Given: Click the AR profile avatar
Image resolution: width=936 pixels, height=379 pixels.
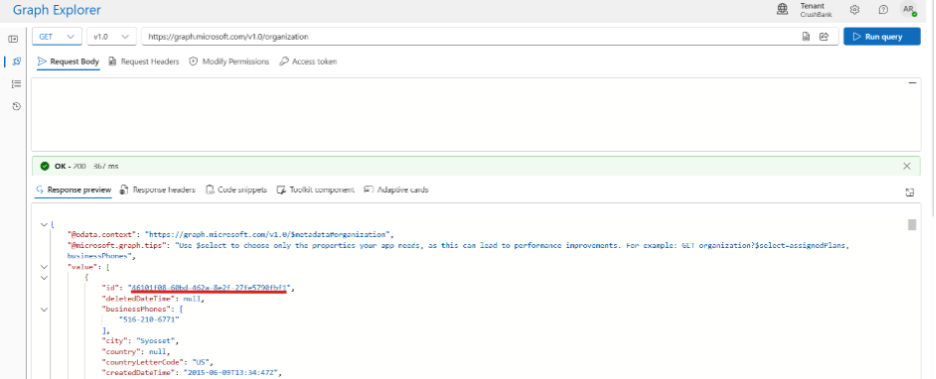Looking at the screenshot, I should click(909, 10).
